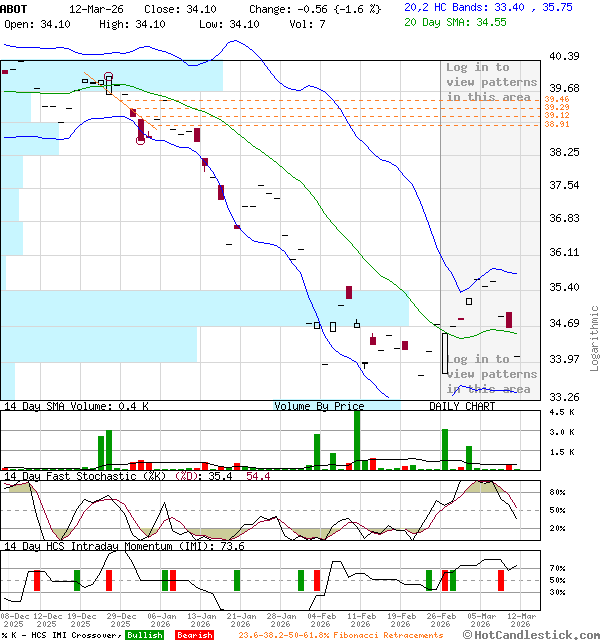This screenshot has height=640, width=600.
Task: Click the red candle near the 35.40 level
Action: (x=350, y=292)
